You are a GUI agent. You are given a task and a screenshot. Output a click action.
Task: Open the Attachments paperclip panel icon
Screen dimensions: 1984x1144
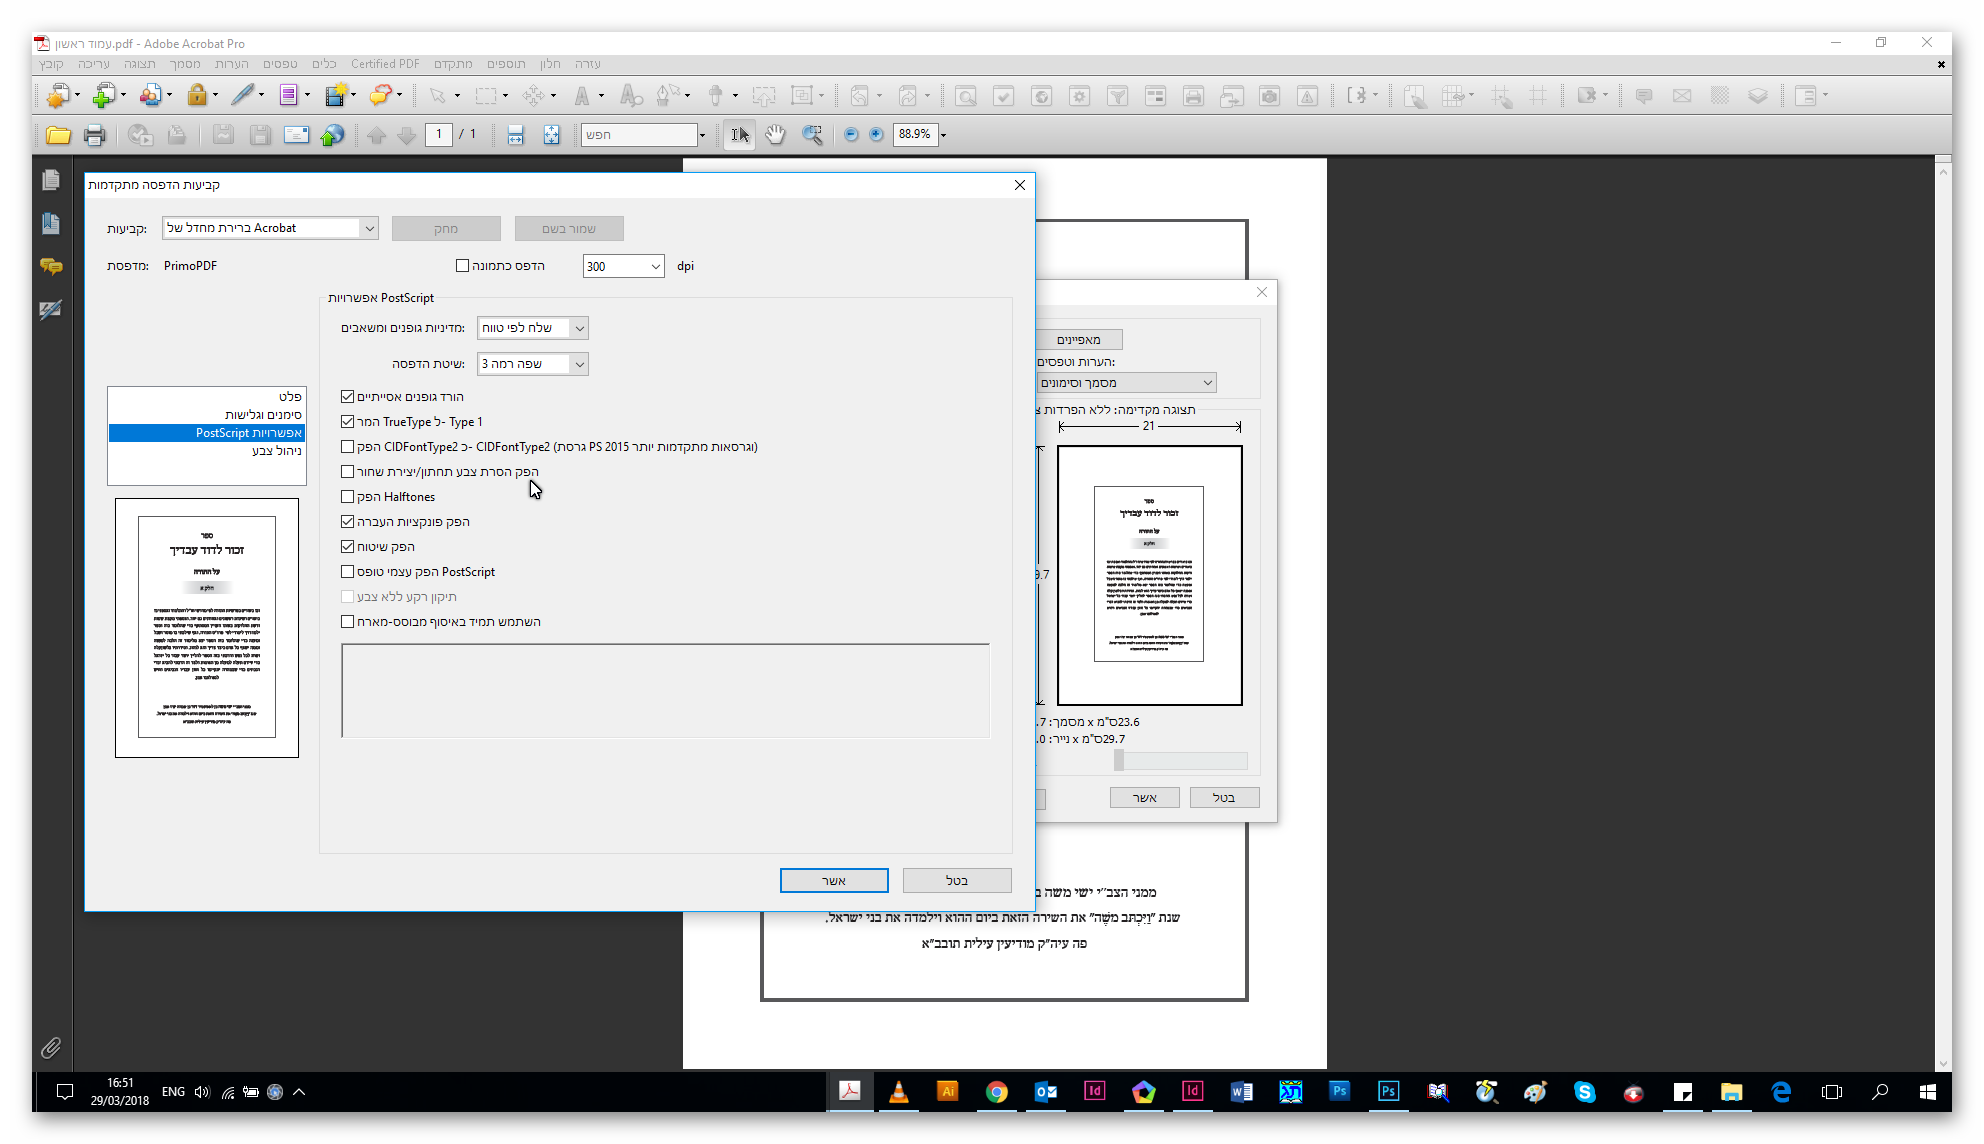pos(51,1048)
